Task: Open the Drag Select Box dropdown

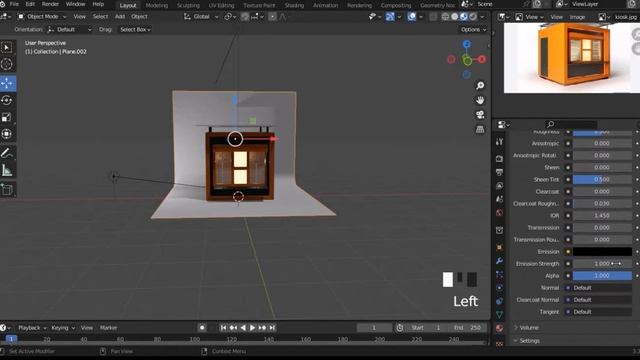Action: point(135,30)
